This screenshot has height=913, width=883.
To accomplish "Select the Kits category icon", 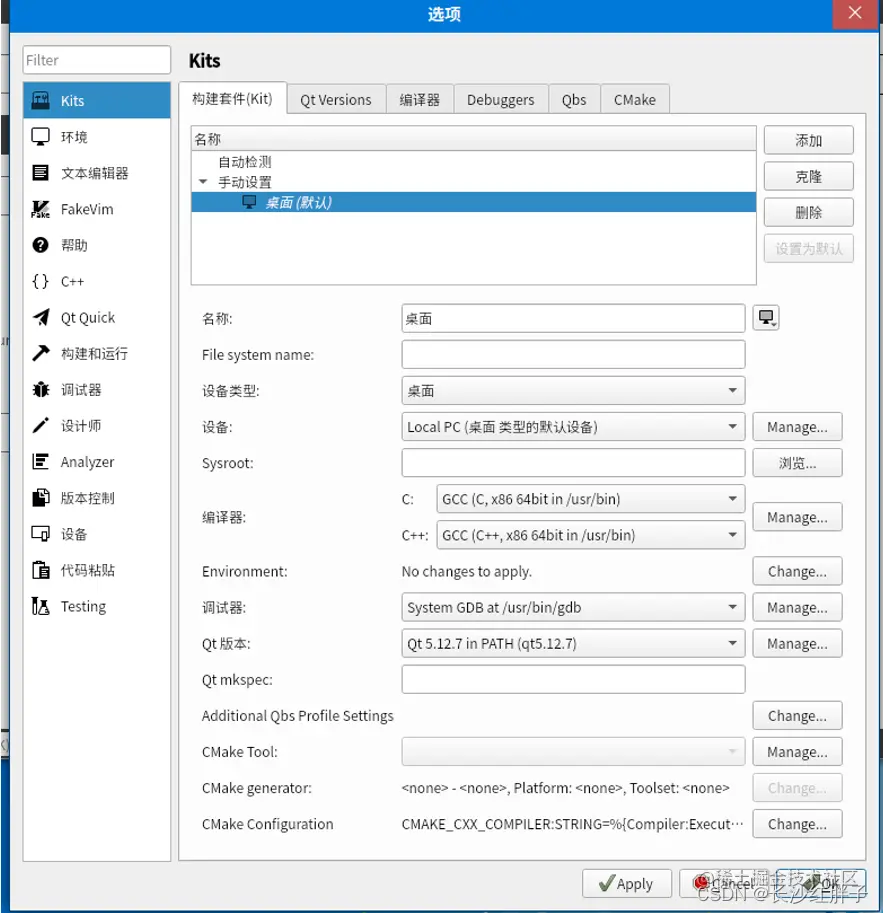I will point(40,101).
